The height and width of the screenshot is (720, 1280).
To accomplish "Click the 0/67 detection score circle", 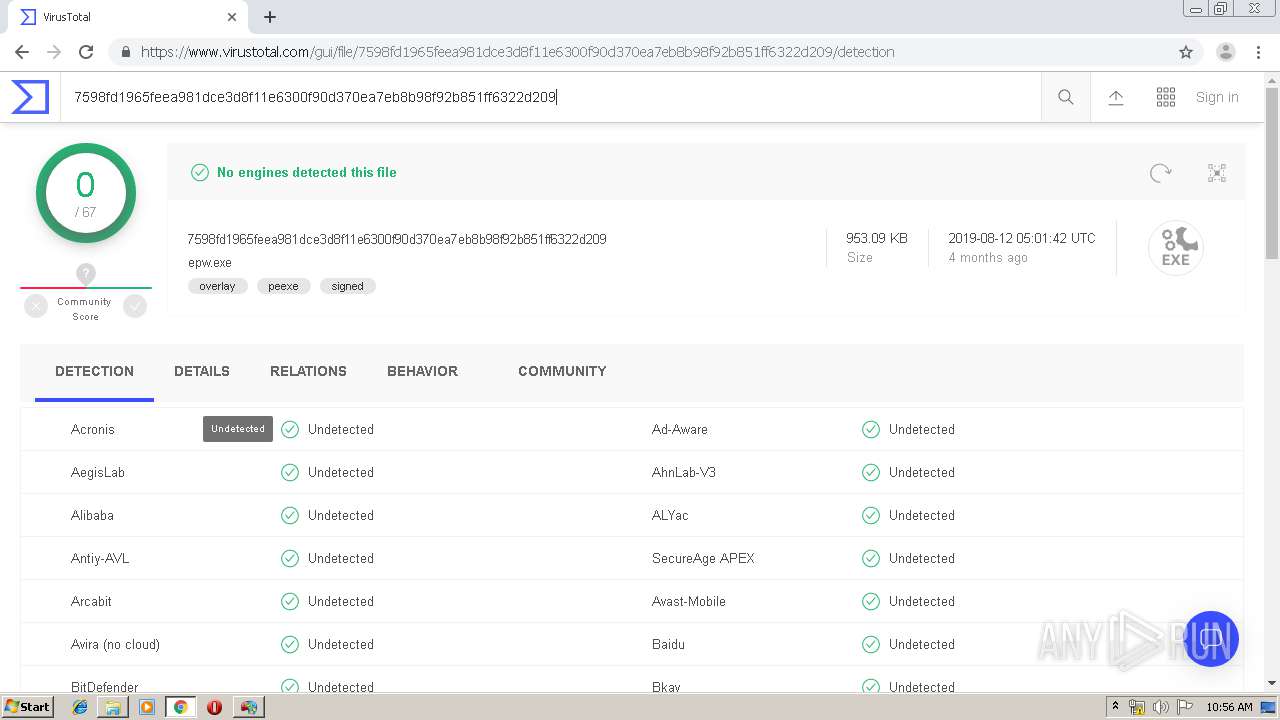I will pyautogui.click(x=86, y=193).
